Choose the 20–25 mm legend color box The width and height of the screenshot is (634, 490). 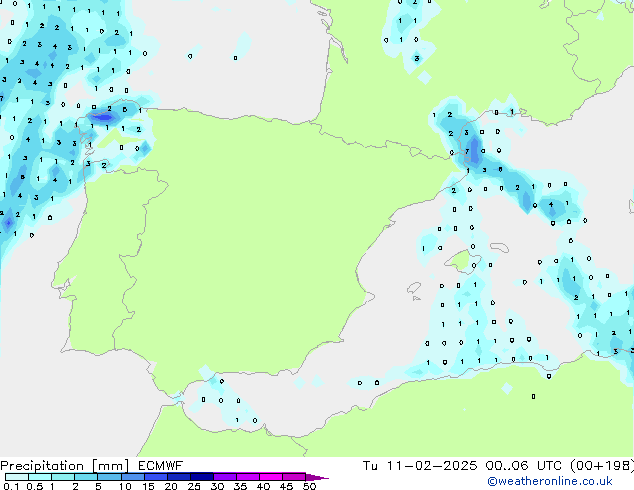(x=178, y=477)
